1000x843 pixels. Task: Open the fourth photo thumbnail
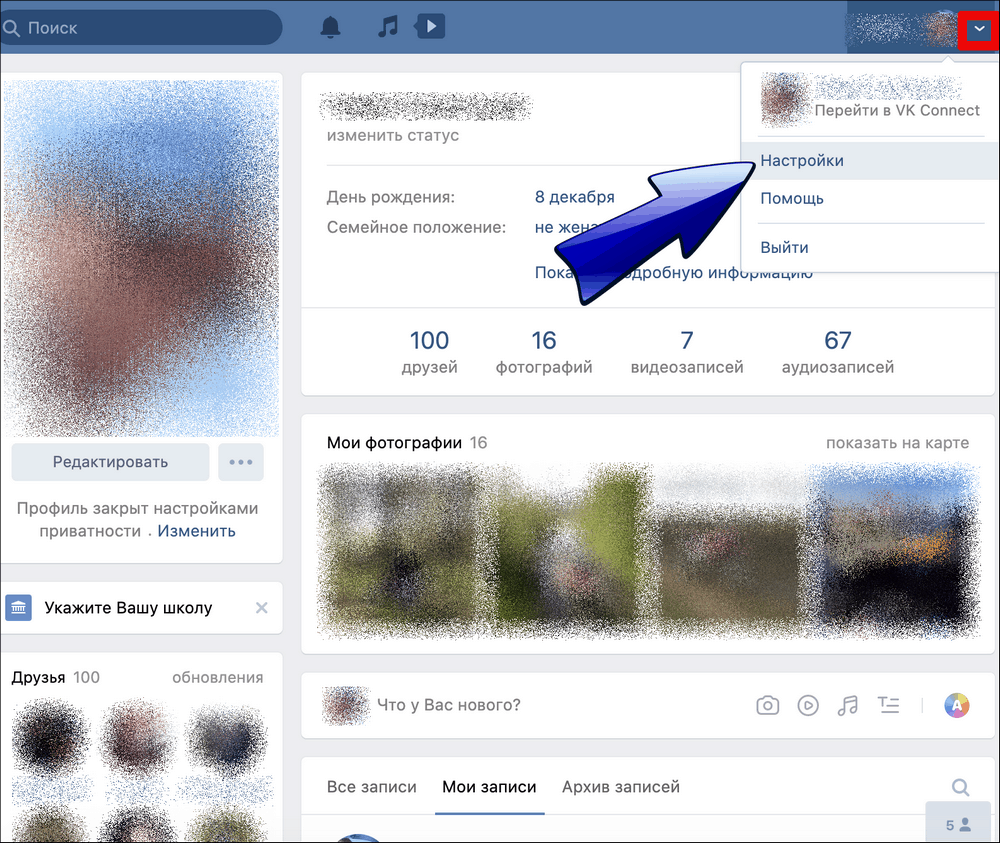pyautogui.click(x=895, y=552)
